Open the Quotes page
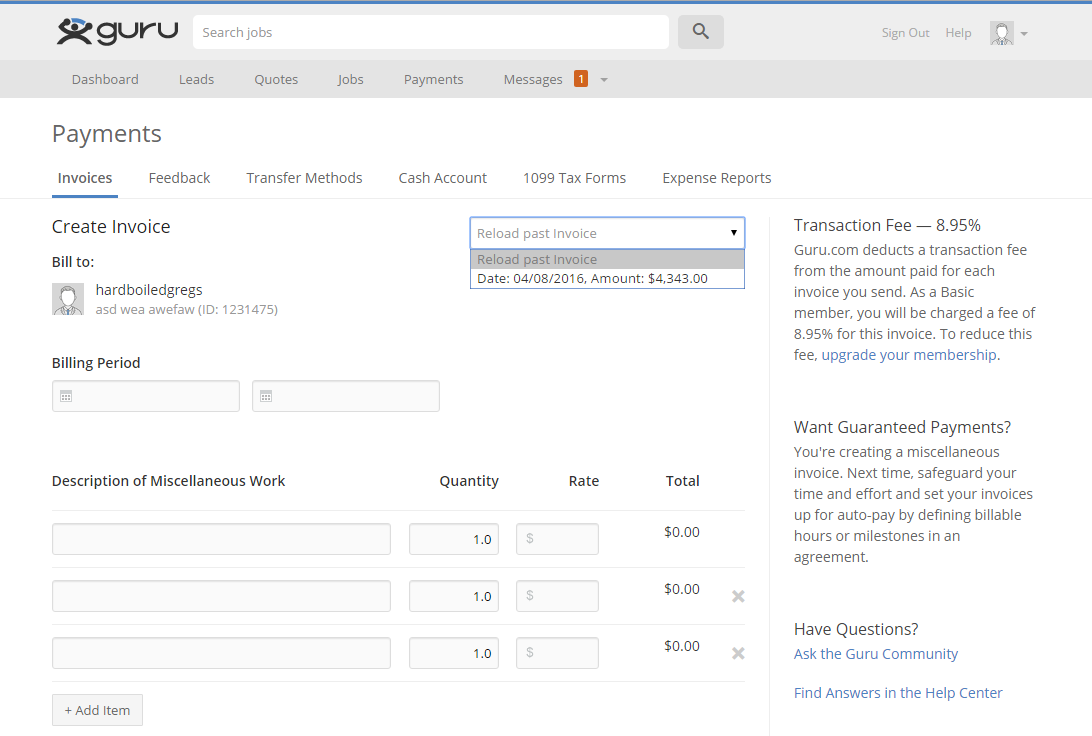Image resolution: width=1092 pixels, height=736 pixels. coord(276,79)
